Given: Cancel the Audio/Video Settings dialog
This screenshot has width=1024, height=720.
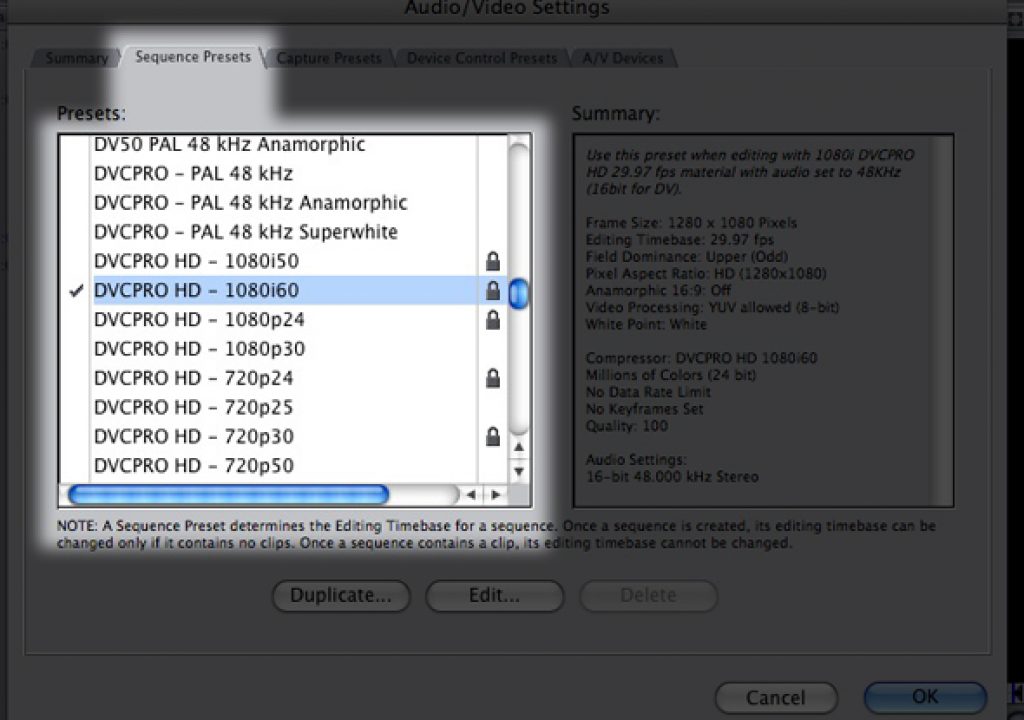Looking at the screenshot, I should click(x=776, y=698).
